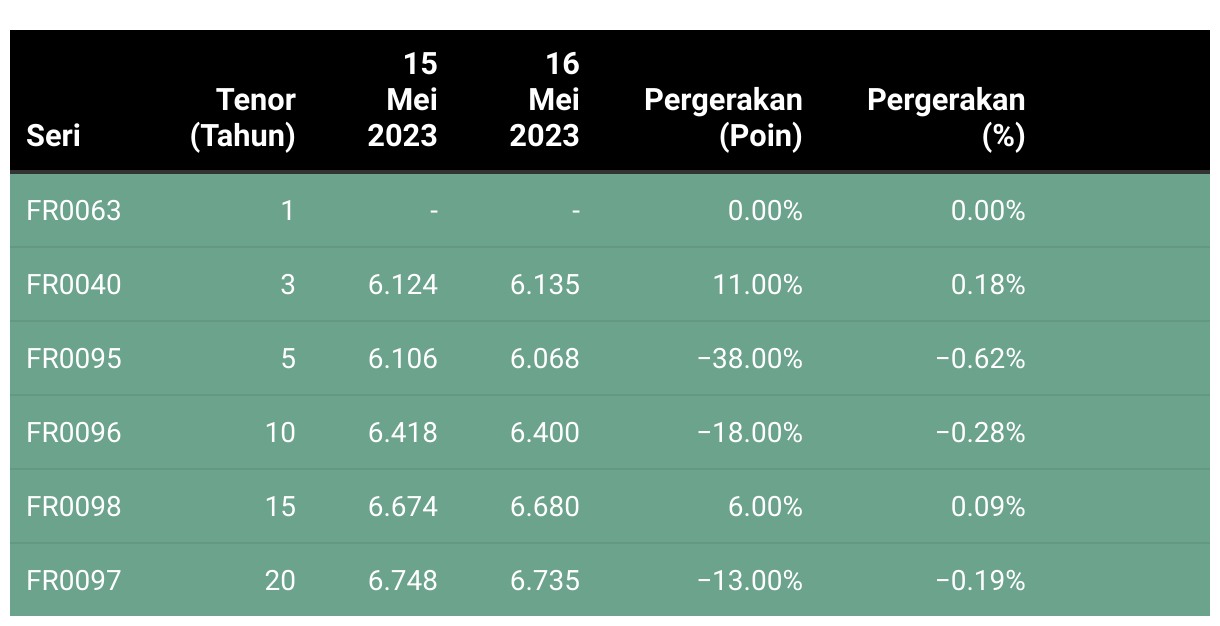The image size is (1220, 626).
Task: Select the −13.00% movement cell
Action: pos(750,580)
